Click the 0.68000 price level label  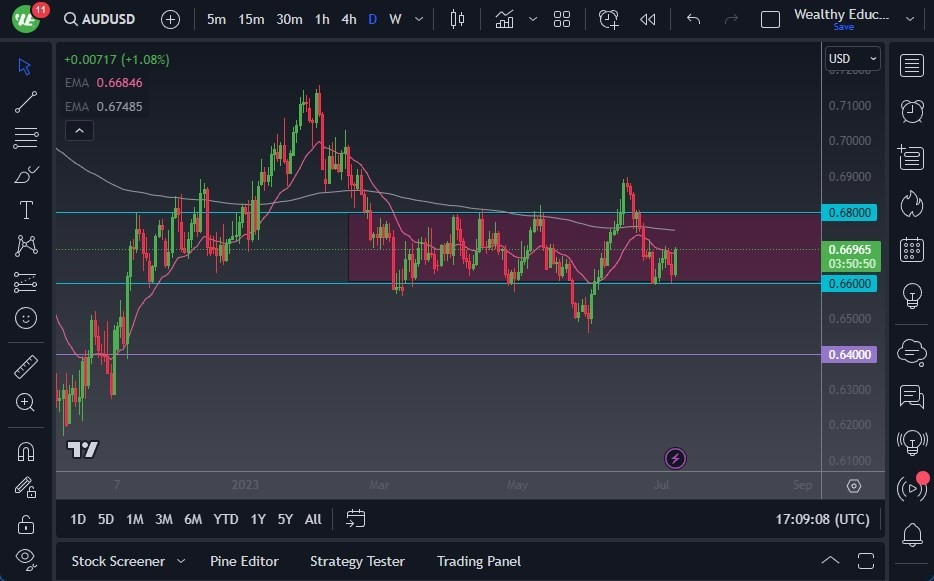[x=849, y=212]
